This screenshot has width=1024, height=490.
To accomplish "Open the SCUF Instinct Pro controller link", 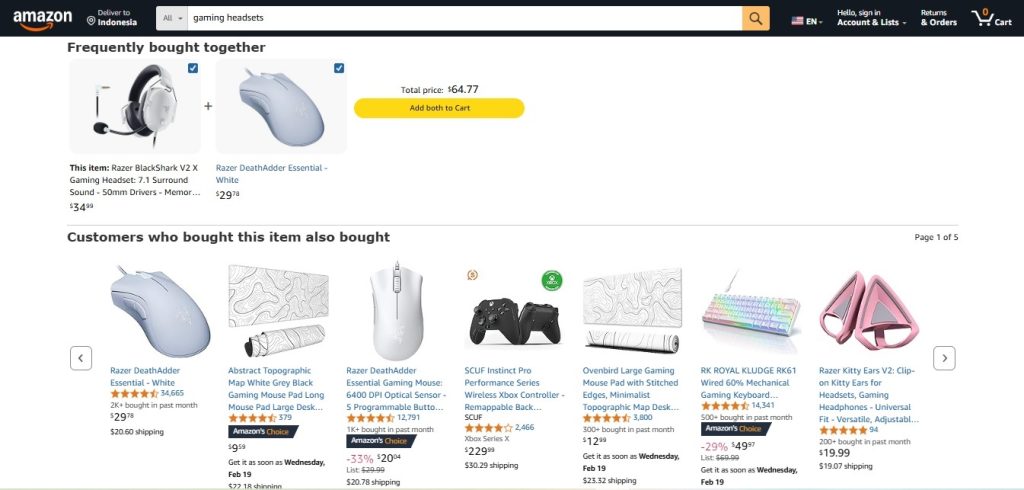I will 514,389.
